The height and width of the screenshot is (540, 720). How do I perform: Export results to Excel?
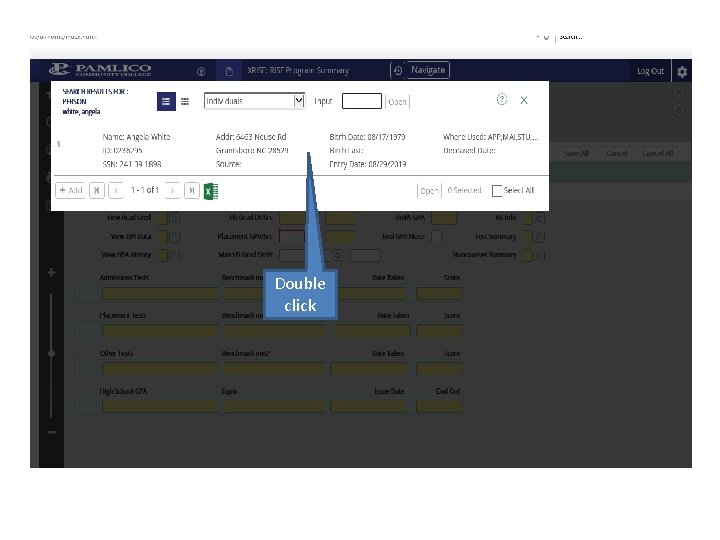211,191
